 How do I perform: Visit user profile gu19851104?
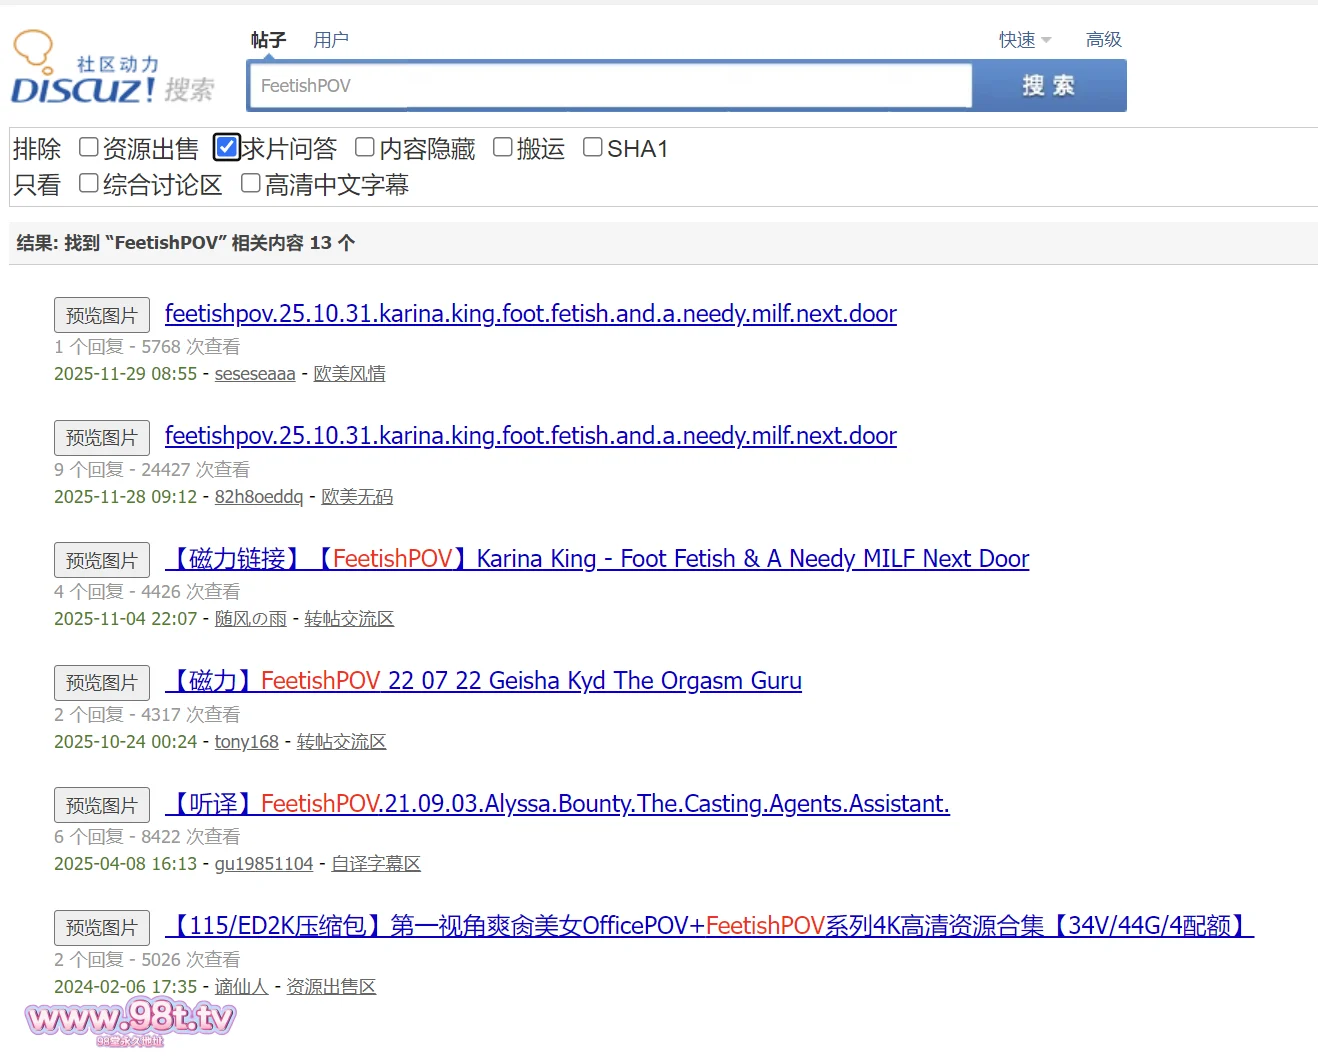264,864
